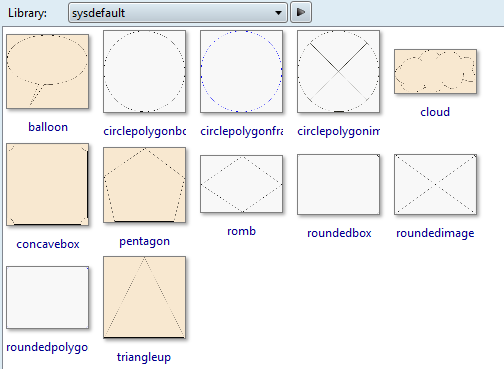504x369 pixels.
Task: Choose the roundedbox shape thumbnail
Action: (x=338, y=184)
